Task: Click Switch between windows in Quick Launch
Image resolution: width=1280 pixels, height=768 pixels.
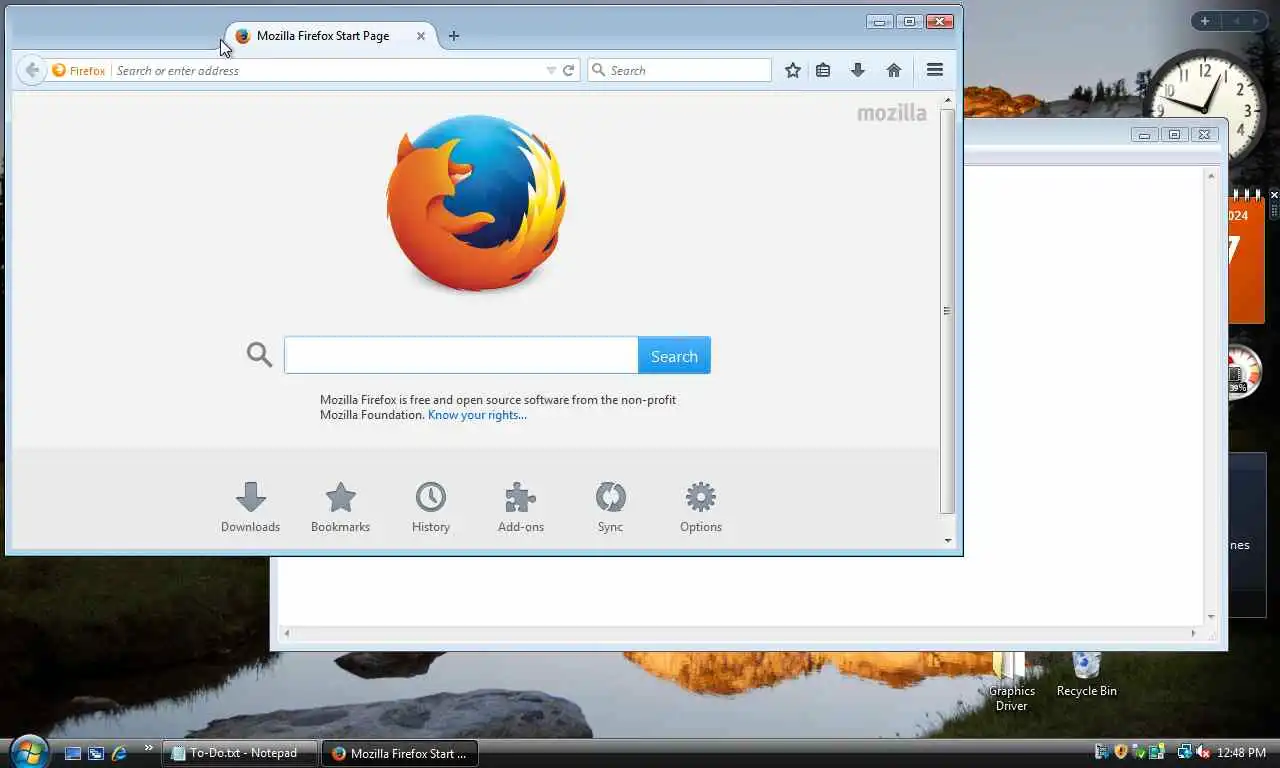Action: tap(96, 753)
